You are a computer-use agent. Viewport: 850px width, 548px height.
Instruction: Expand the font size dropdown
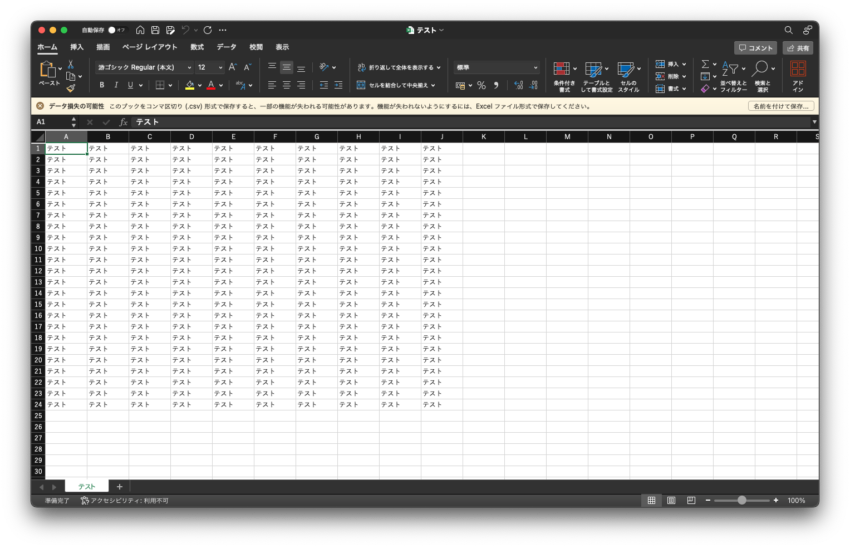219,67
